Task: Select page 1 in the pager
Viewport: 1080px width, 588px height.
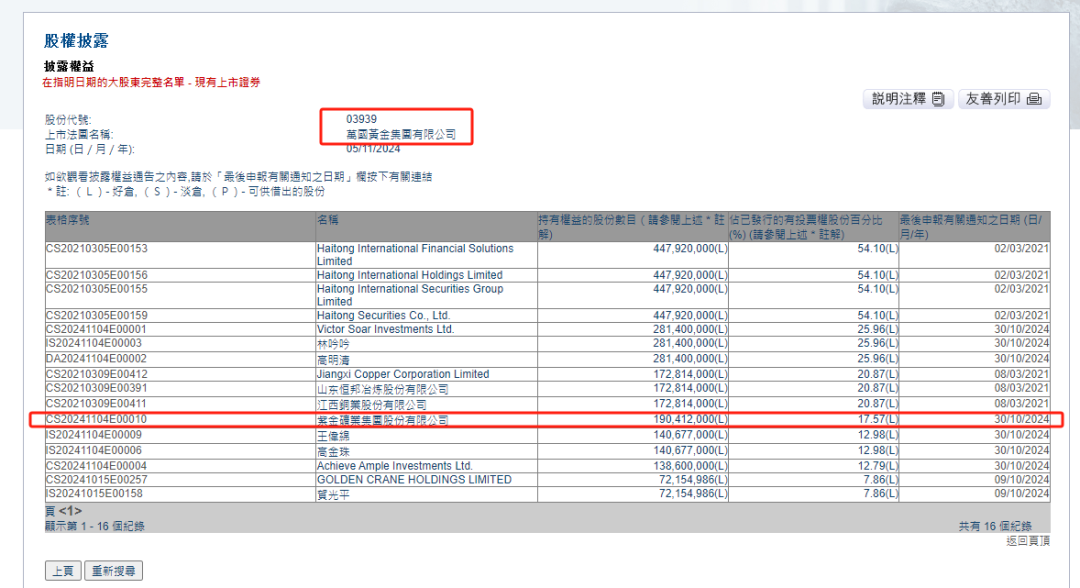Action: [x=70, y=511]
